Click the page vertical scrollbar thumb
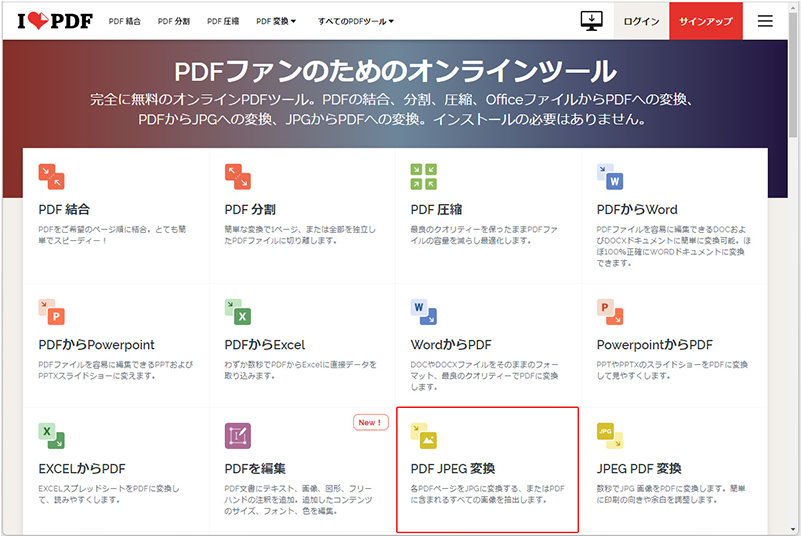This screenshot has width=801, height=536. (x=793, y=74)
